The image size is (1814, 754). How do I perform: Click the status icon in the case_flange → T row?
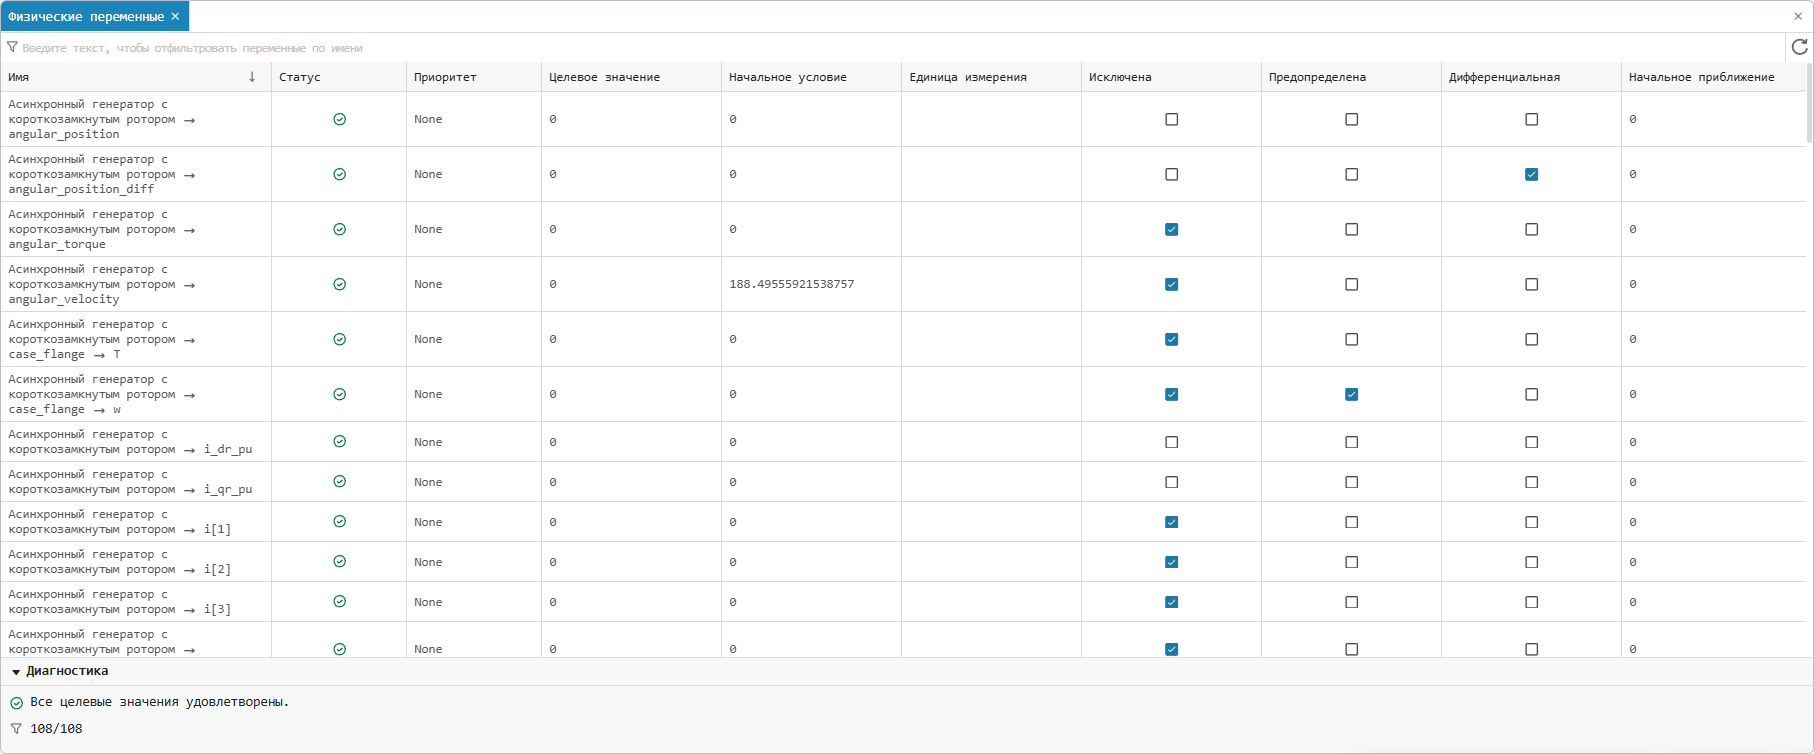(340, 339)
